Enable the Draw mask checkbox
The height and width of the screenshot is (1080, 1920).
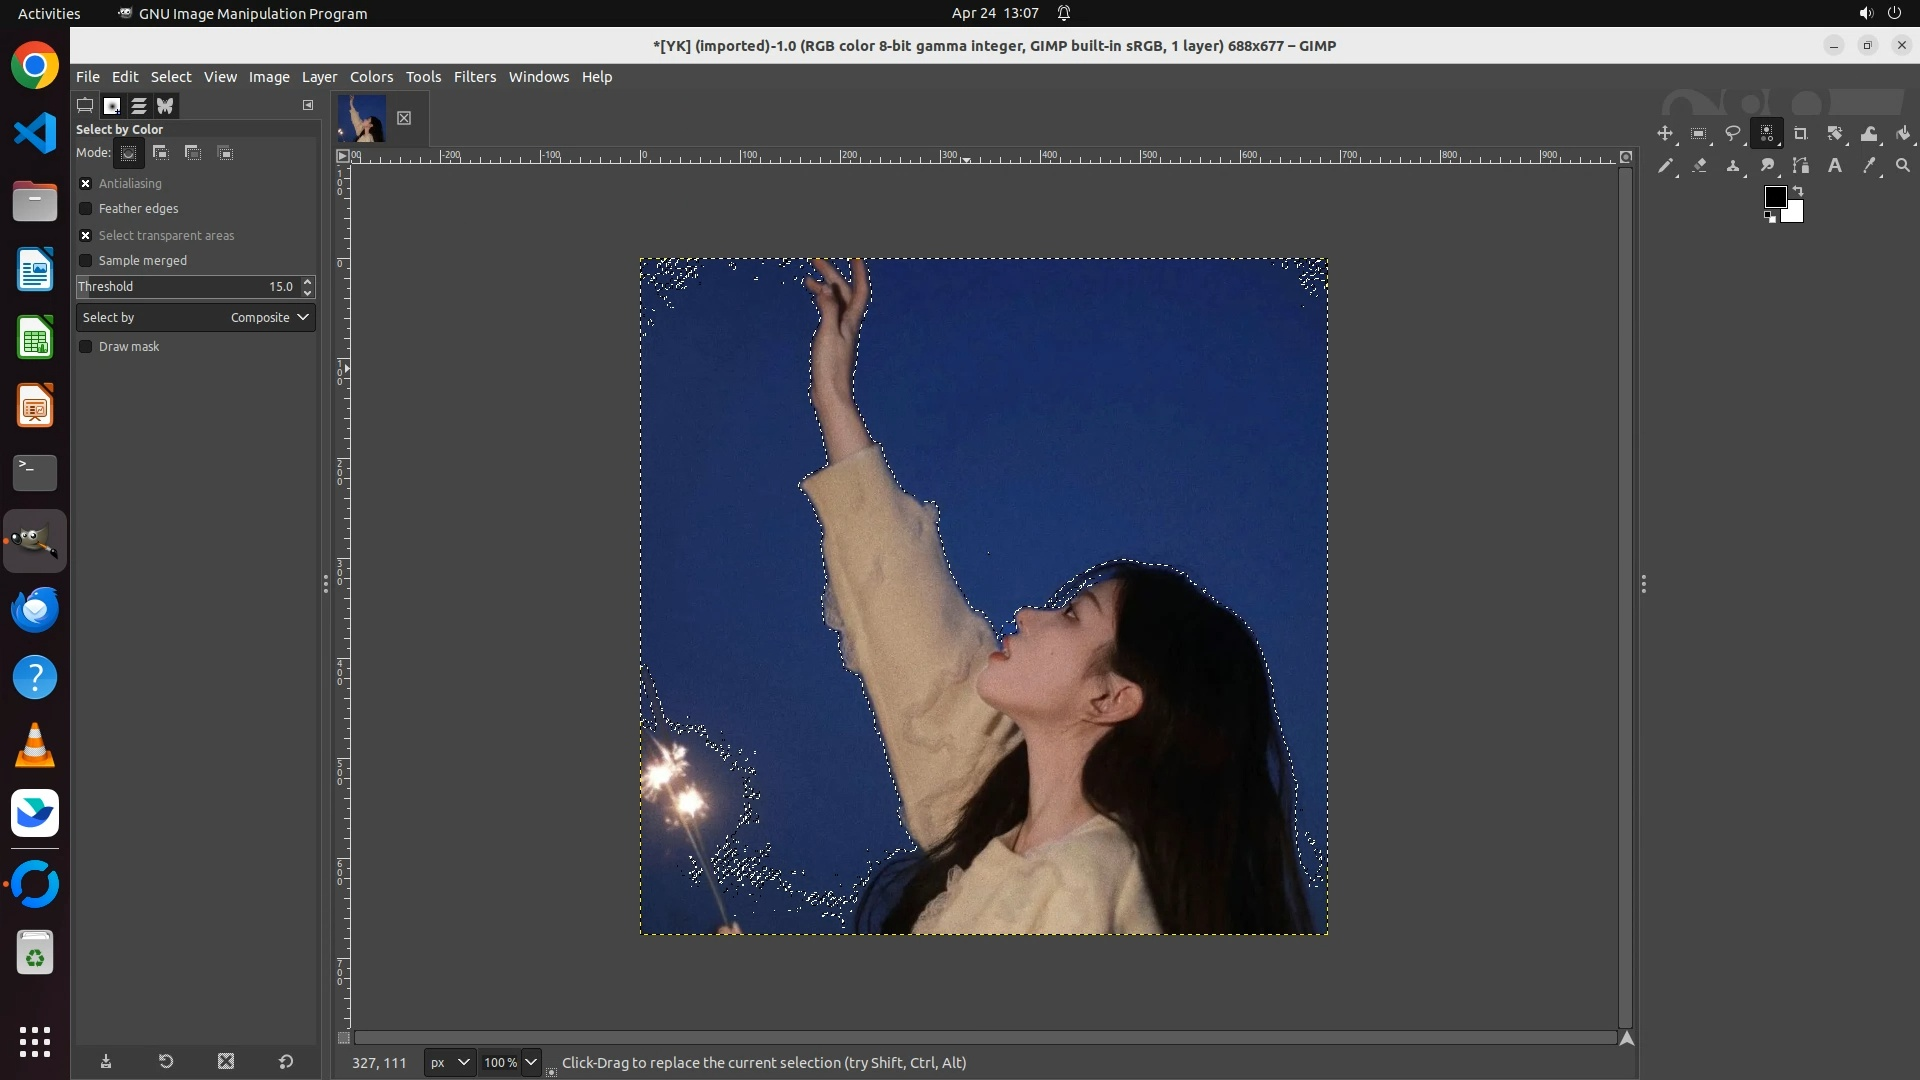(86, 347)
